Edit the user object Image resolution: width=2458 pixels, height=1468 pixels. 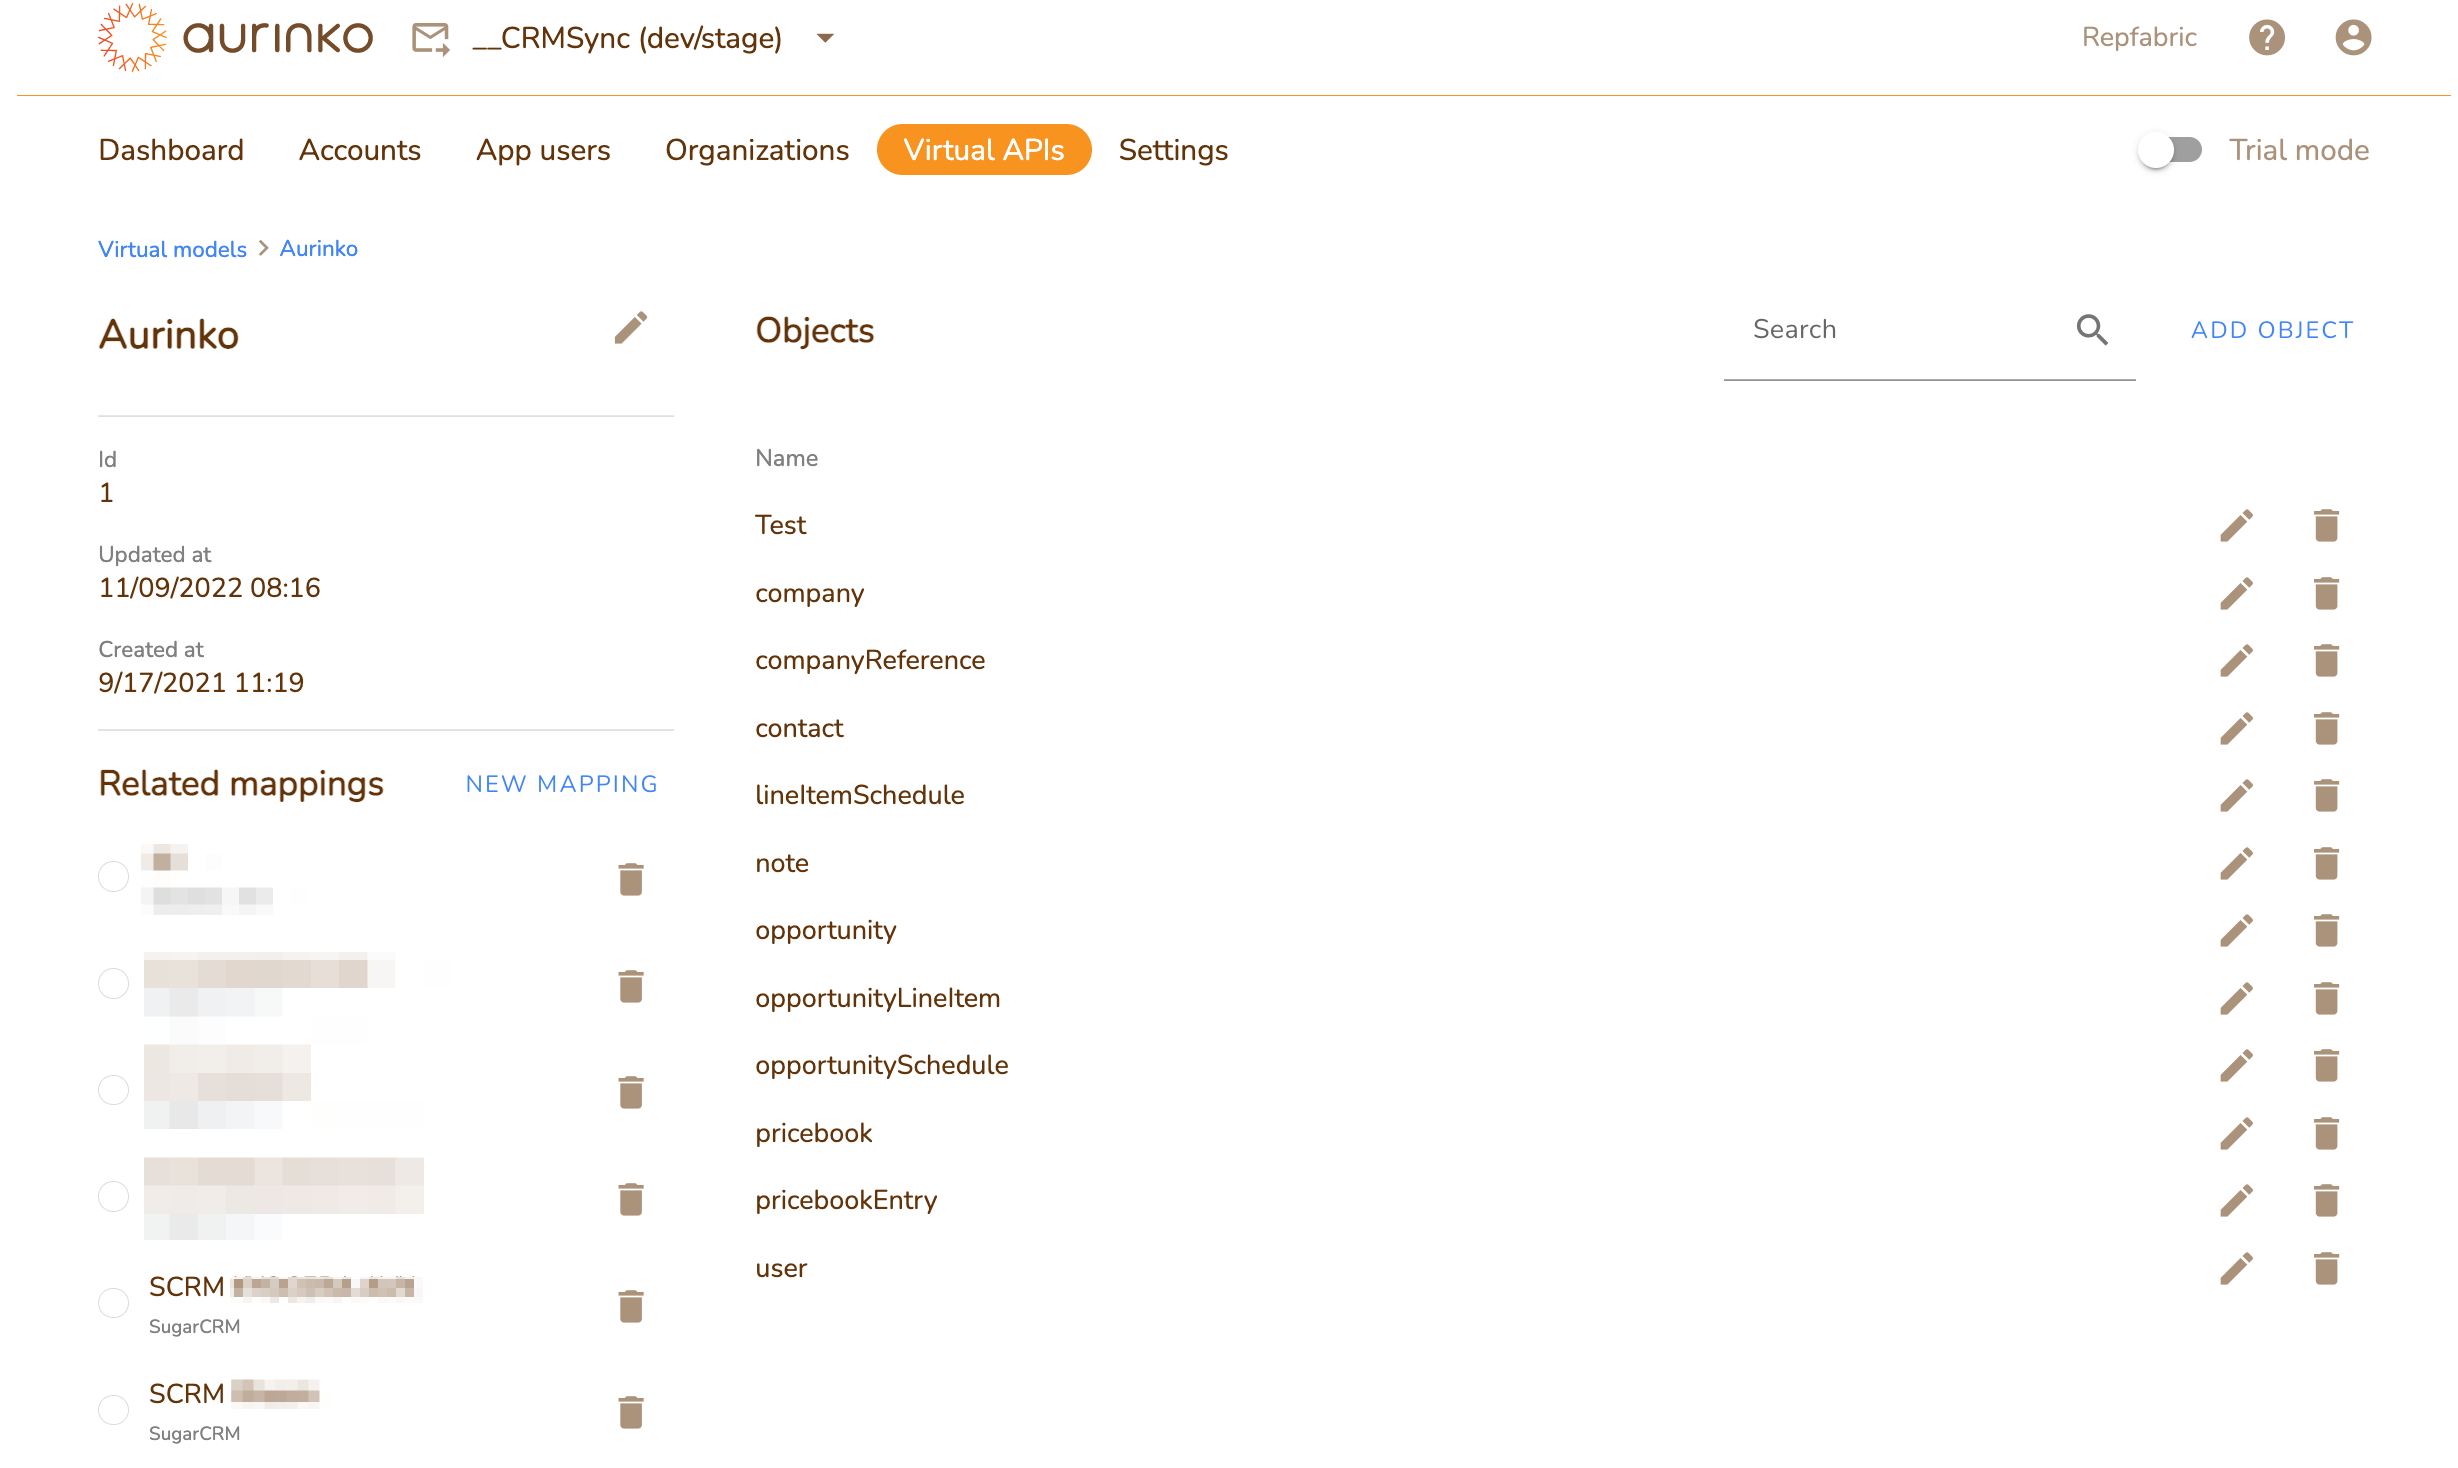tap(2236, 1268)
